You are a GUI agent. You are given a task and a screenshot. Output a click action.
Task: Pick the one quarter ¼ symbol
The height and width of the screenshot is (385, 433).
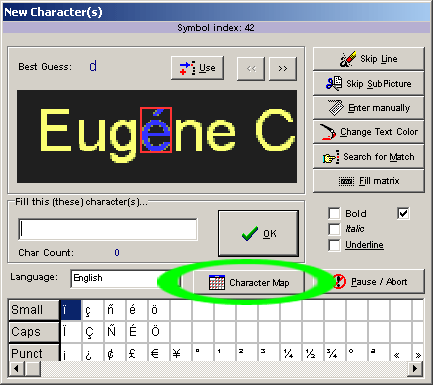(291, 353)
